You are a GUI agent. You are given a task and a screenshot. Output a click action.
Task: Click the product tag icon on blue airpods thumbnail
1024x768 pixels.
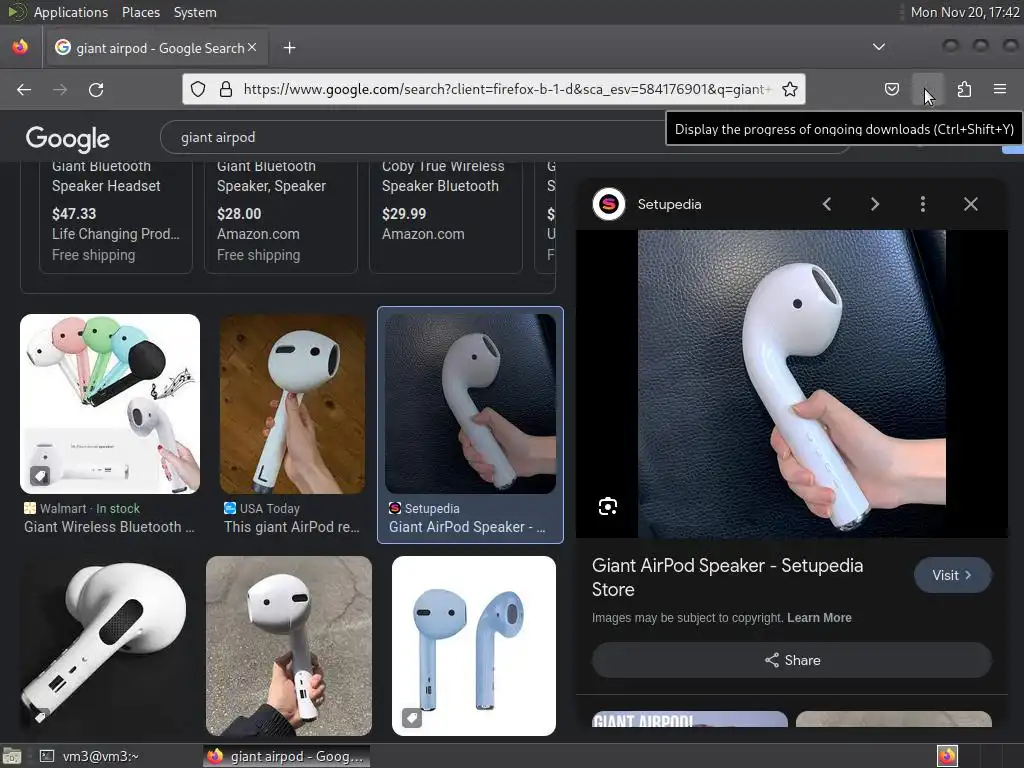coord(411,718)
